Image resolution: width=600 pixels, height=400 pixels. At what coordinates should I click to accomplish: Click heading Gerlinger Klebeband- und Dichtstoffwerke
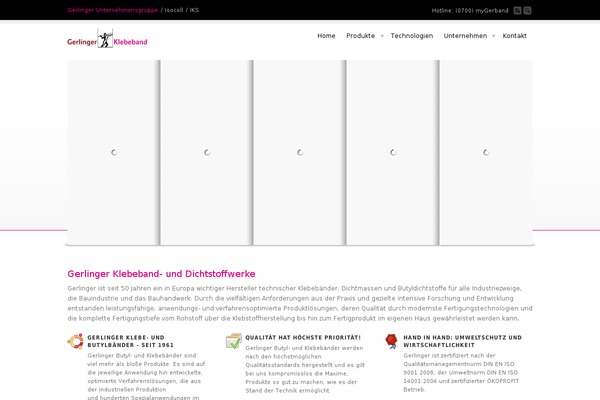point(161,274)
